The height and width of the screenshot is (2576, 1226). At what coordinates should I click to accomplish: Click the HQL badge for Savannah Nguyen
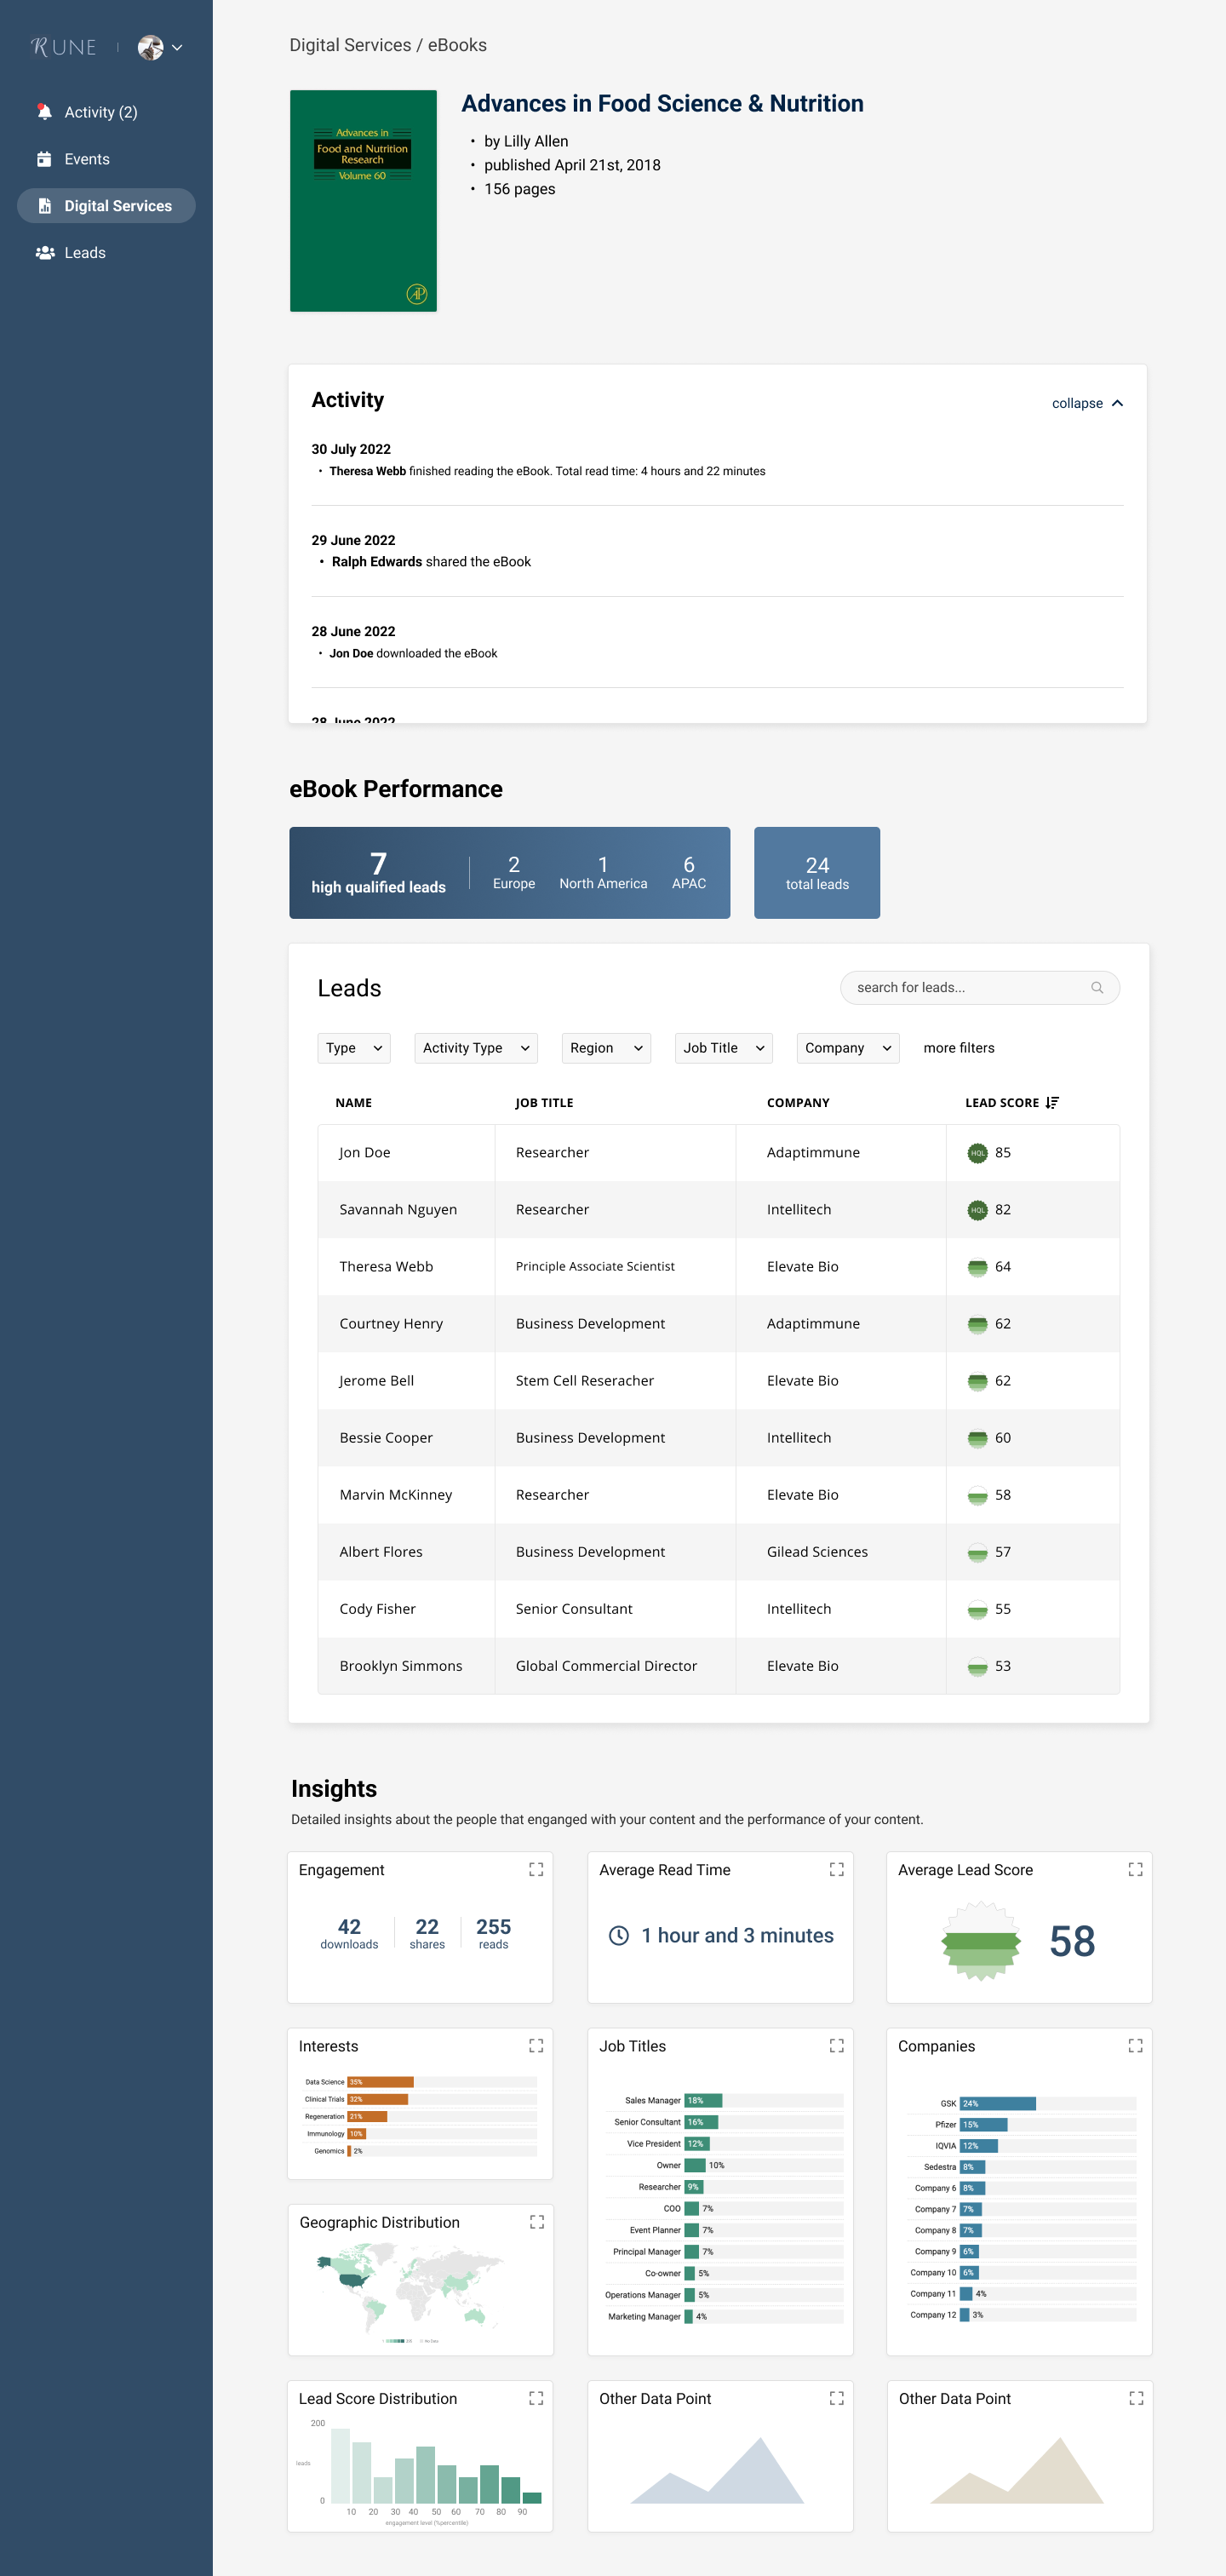pyautogui.click(x=978, y=1210)
